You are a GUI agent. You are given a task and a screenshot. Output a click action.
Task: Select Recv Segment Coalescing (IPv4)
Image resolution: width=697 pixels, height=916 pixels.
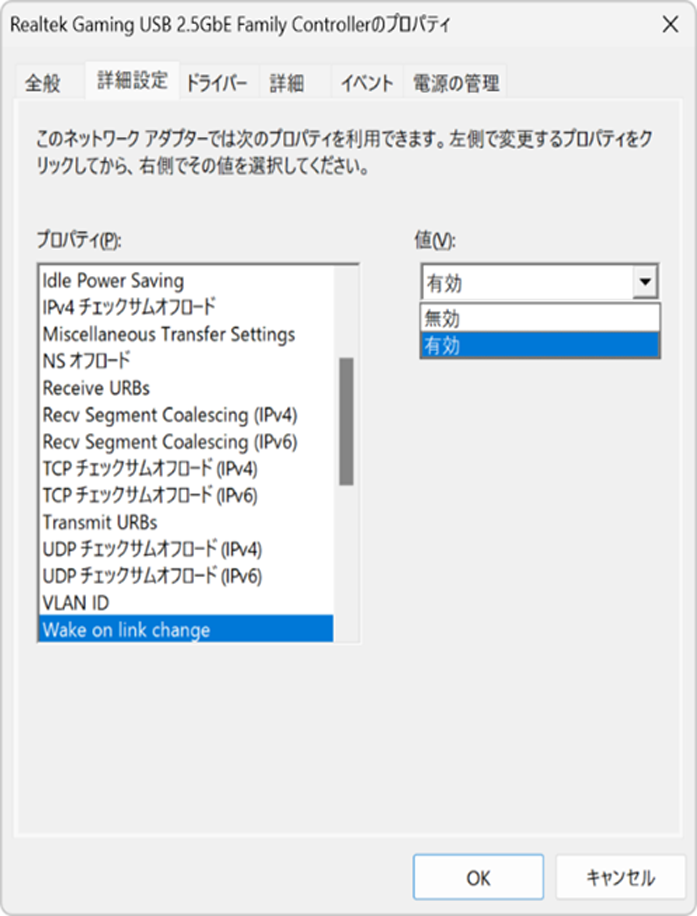point(186,415)
